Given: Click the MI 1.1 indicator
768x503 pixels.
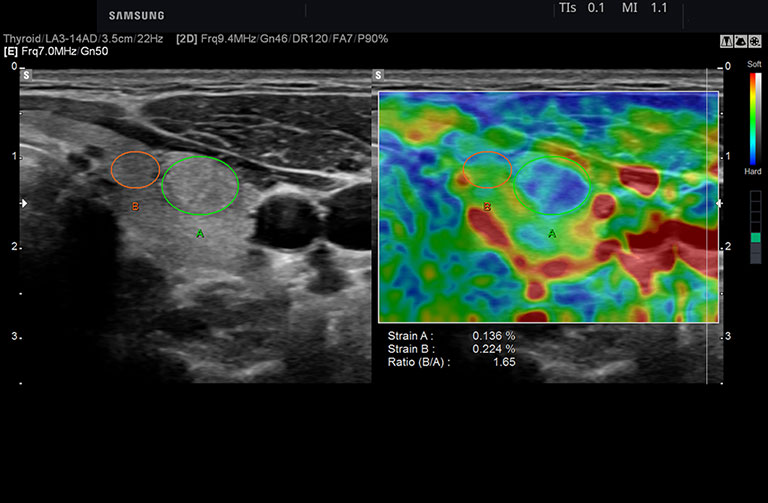Looking at the screenshot, I should click(x=645, y=8).
